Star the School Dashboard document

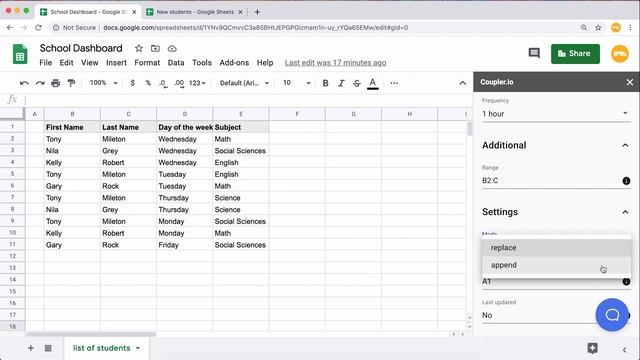tap(139, 48)
